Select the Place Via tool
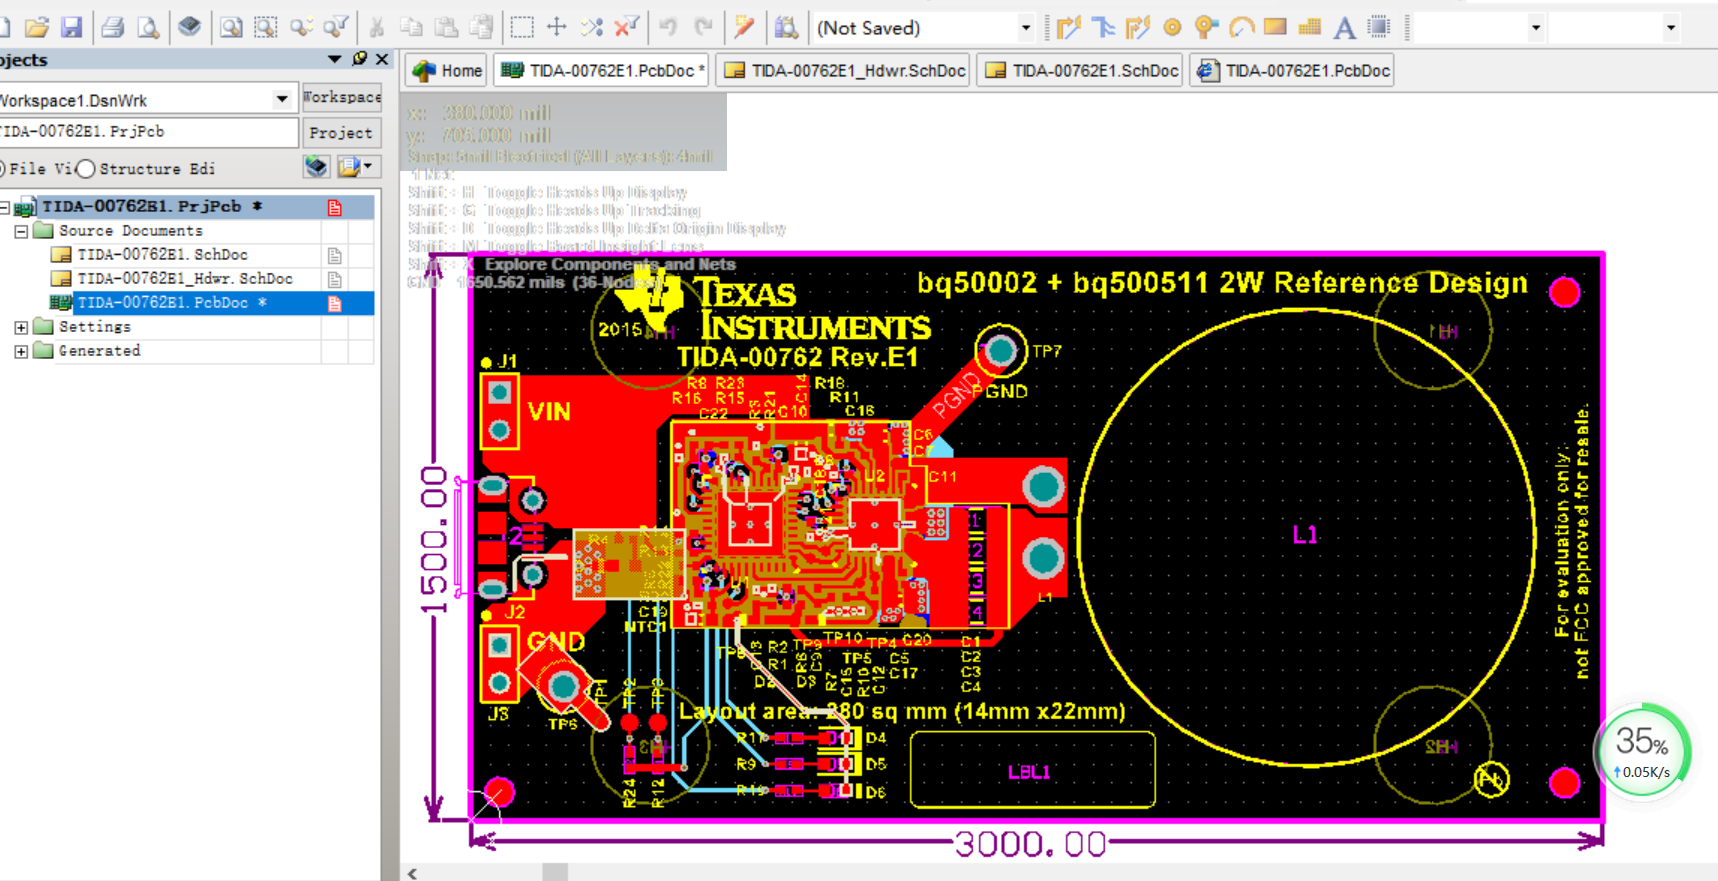The width and height of the screenshot is (1718, 881). click(x=1206, y=27)
